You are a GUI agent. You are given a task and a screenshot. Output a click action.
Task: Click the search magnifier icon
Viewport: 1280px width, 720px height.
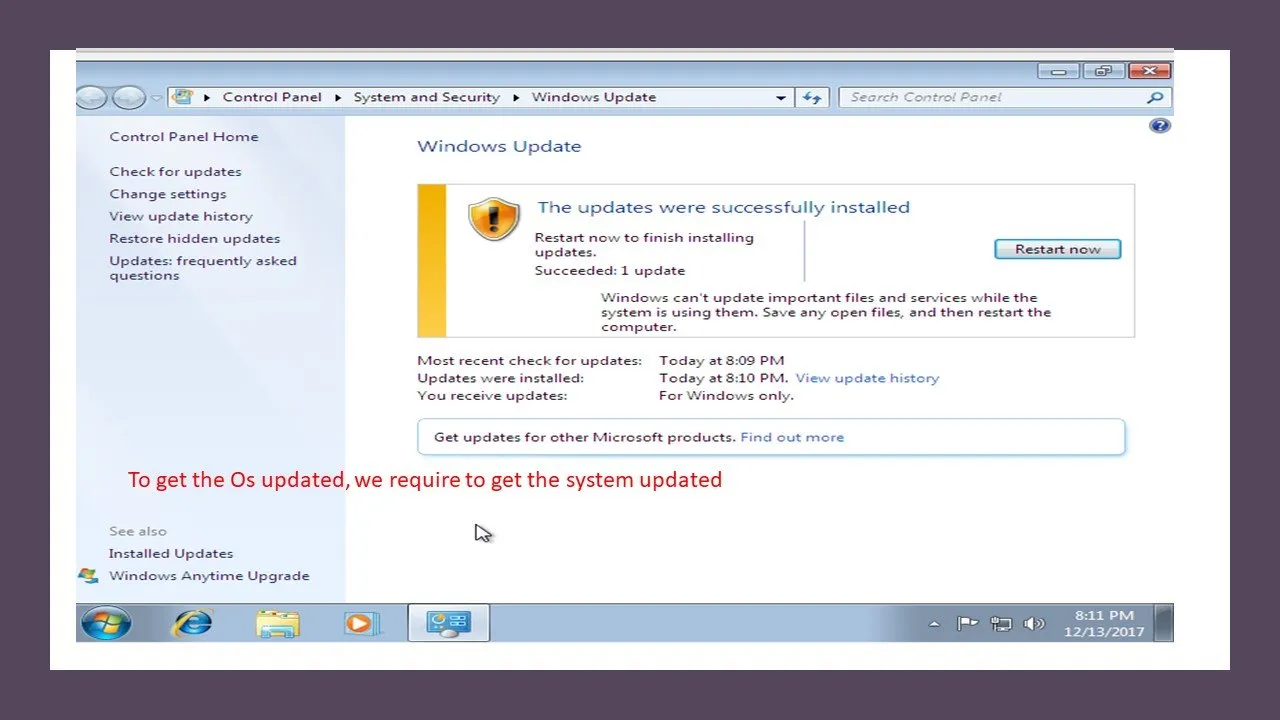[1155, 97]
